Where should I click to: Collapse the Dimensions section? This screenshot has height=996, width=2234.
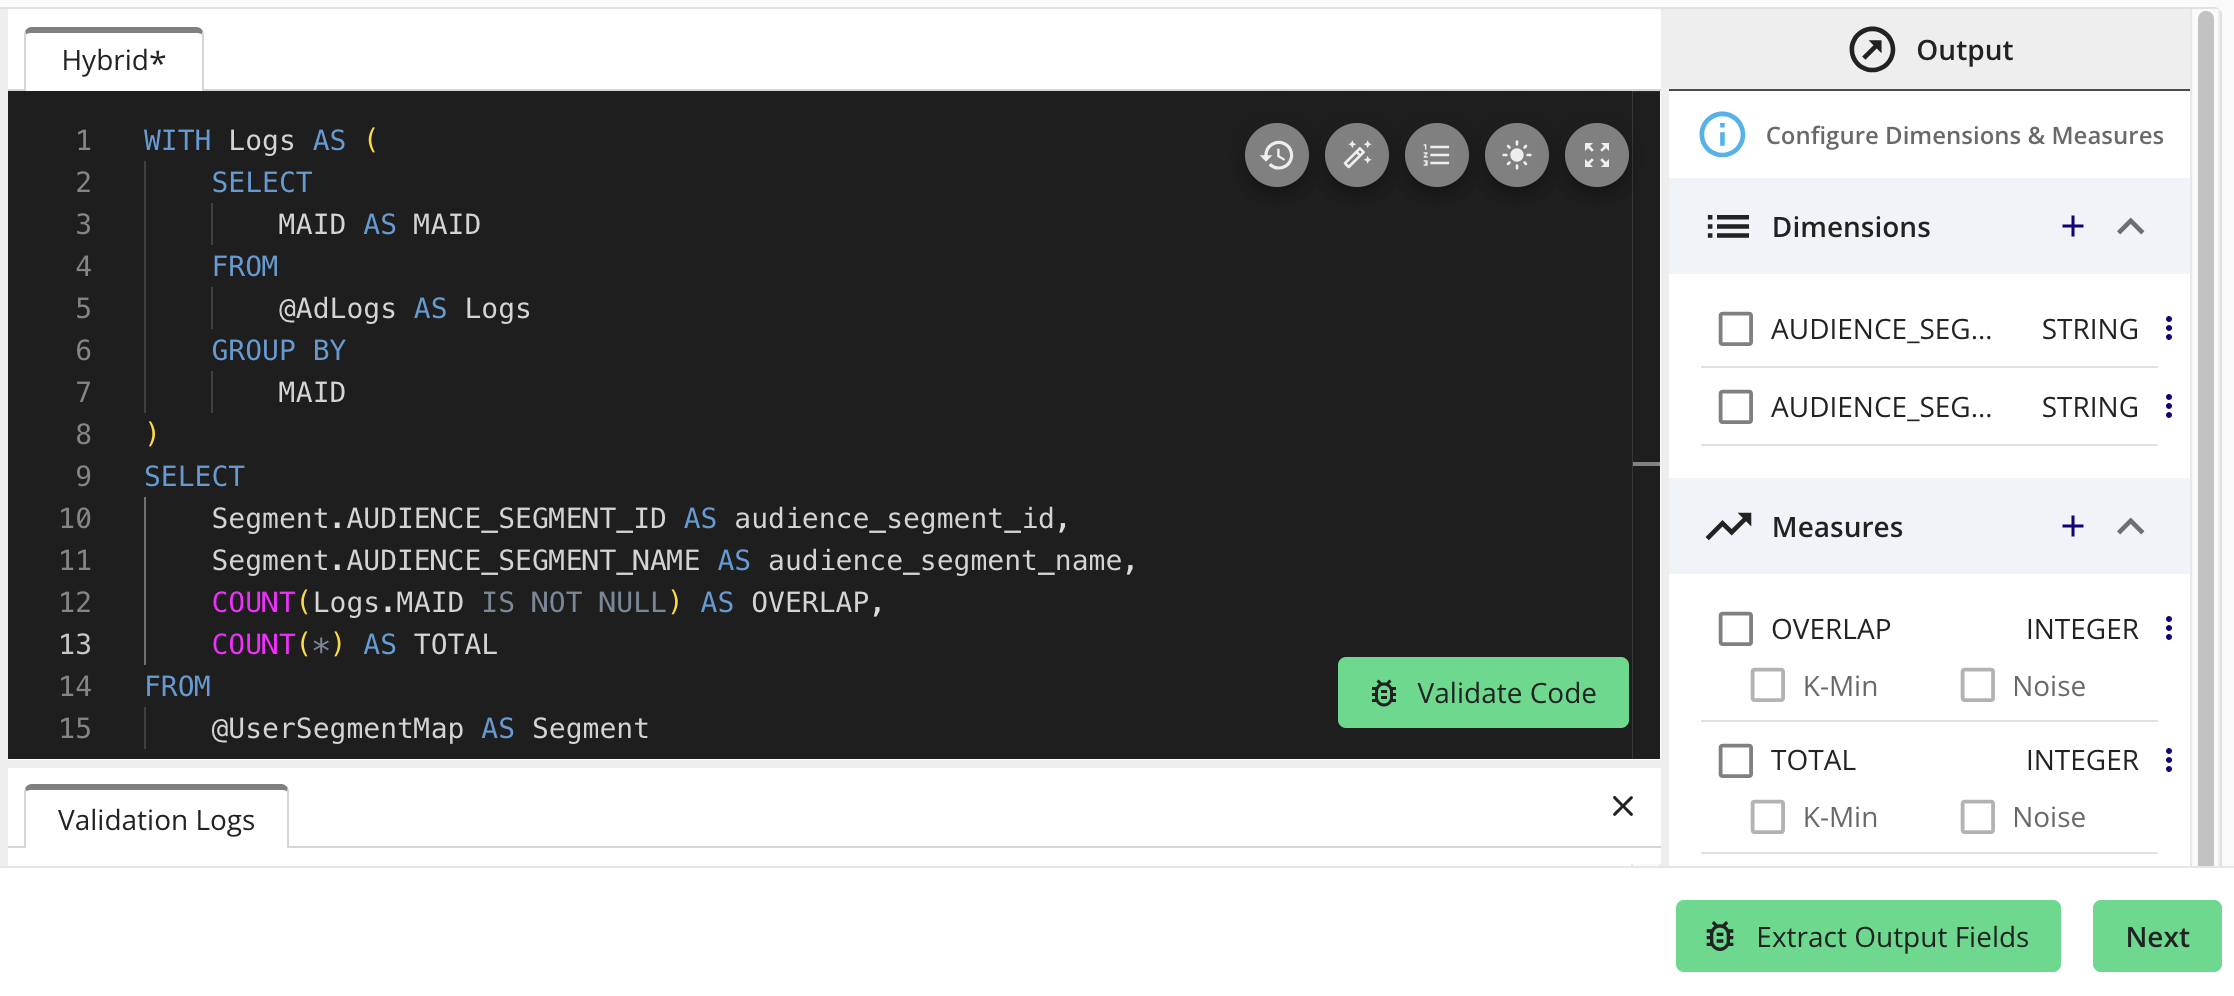pyautogui.click(x=2130, y=227)
